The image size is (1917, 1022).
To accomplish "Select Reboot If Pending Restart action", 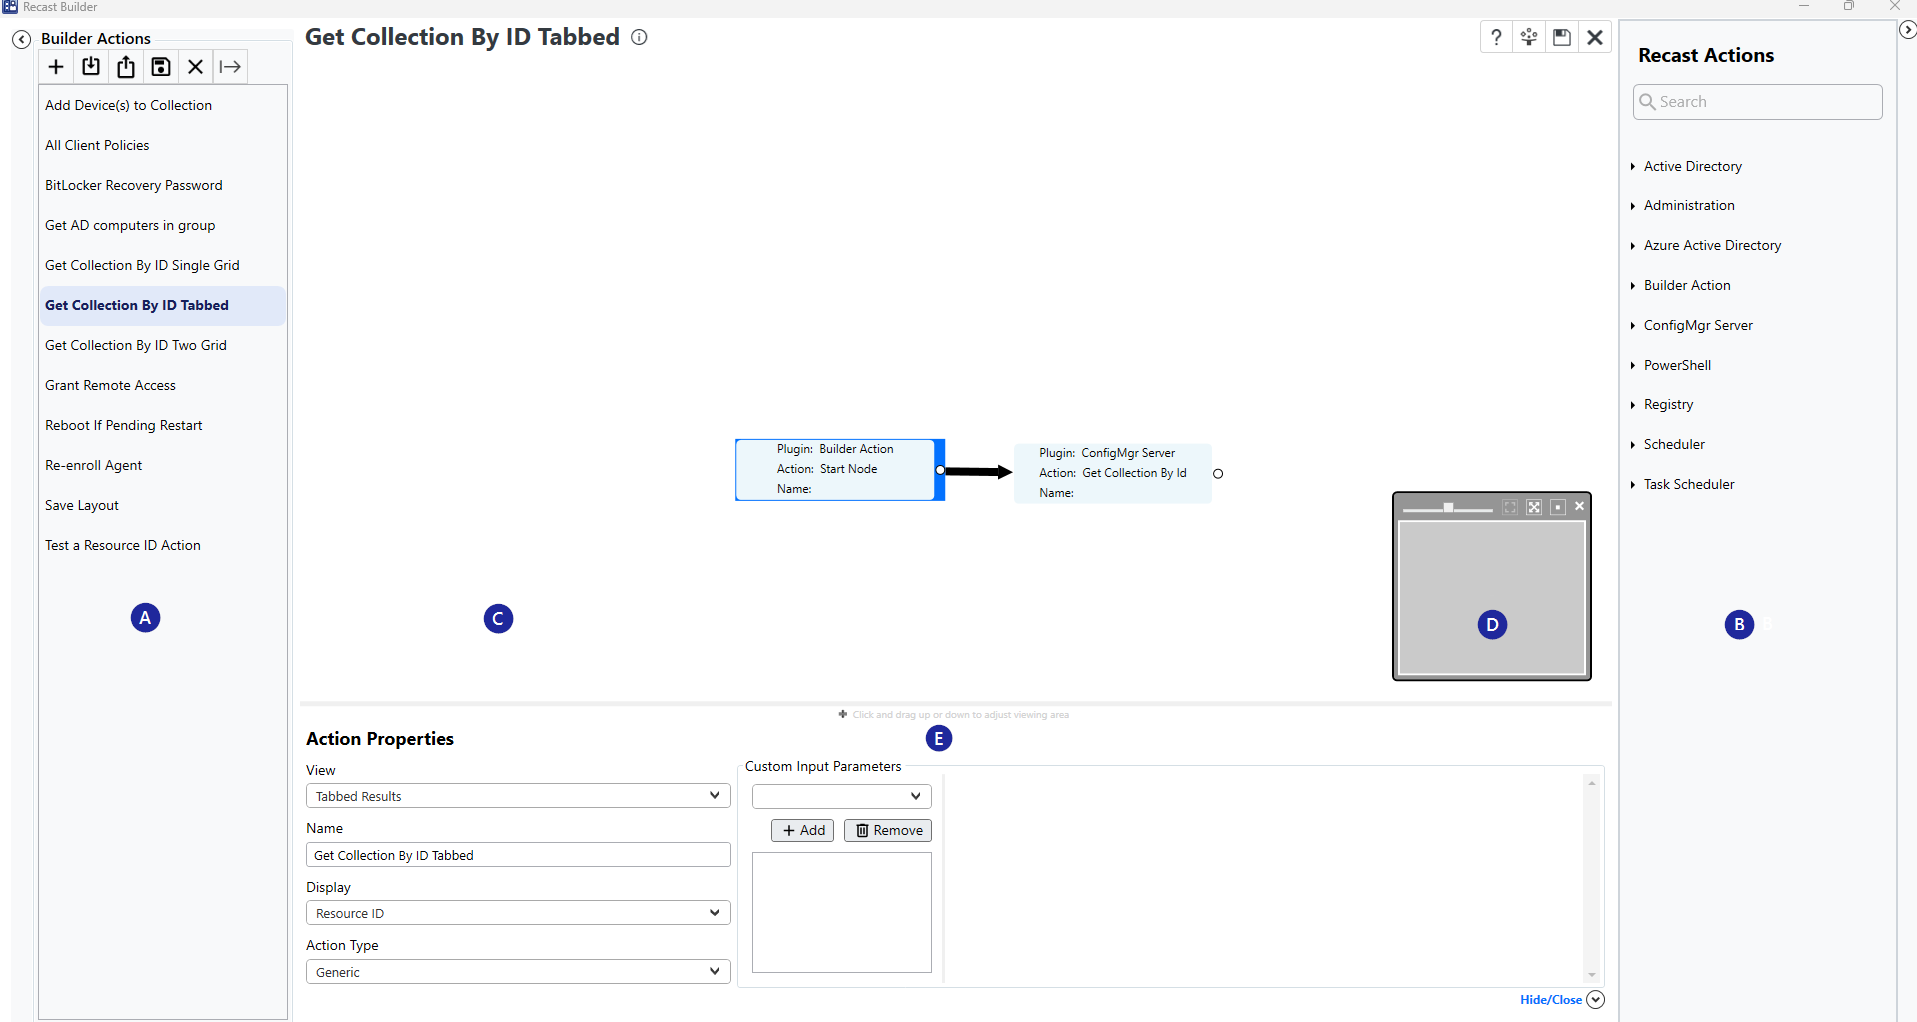I will click(163, 425).
